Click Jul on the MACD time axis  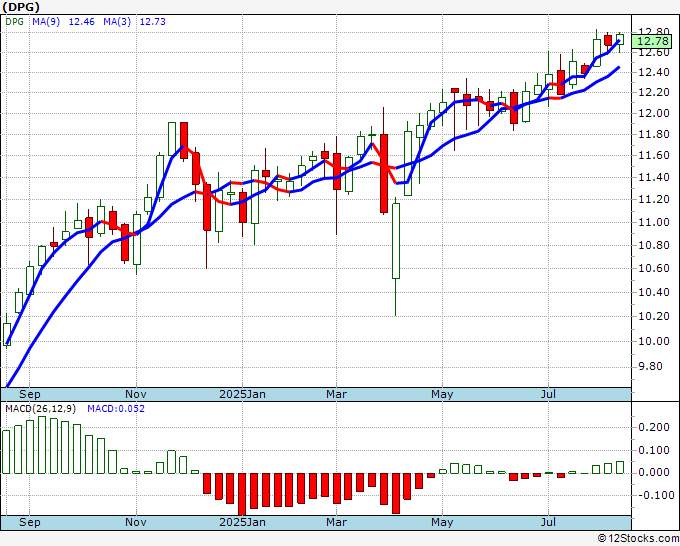[x=549, y=522]
